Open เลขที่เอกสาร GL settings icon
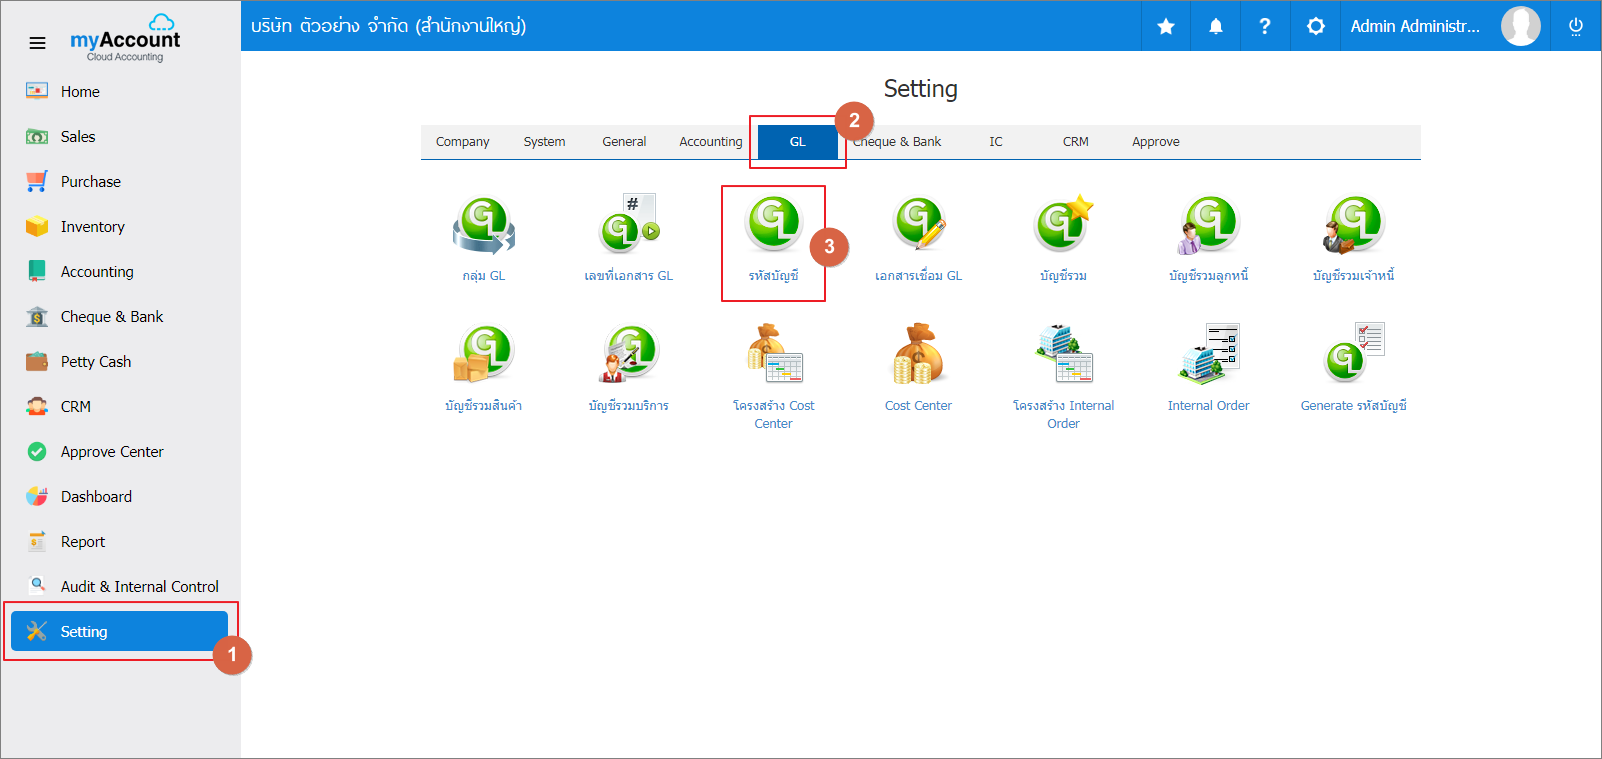 pos(629,225)
